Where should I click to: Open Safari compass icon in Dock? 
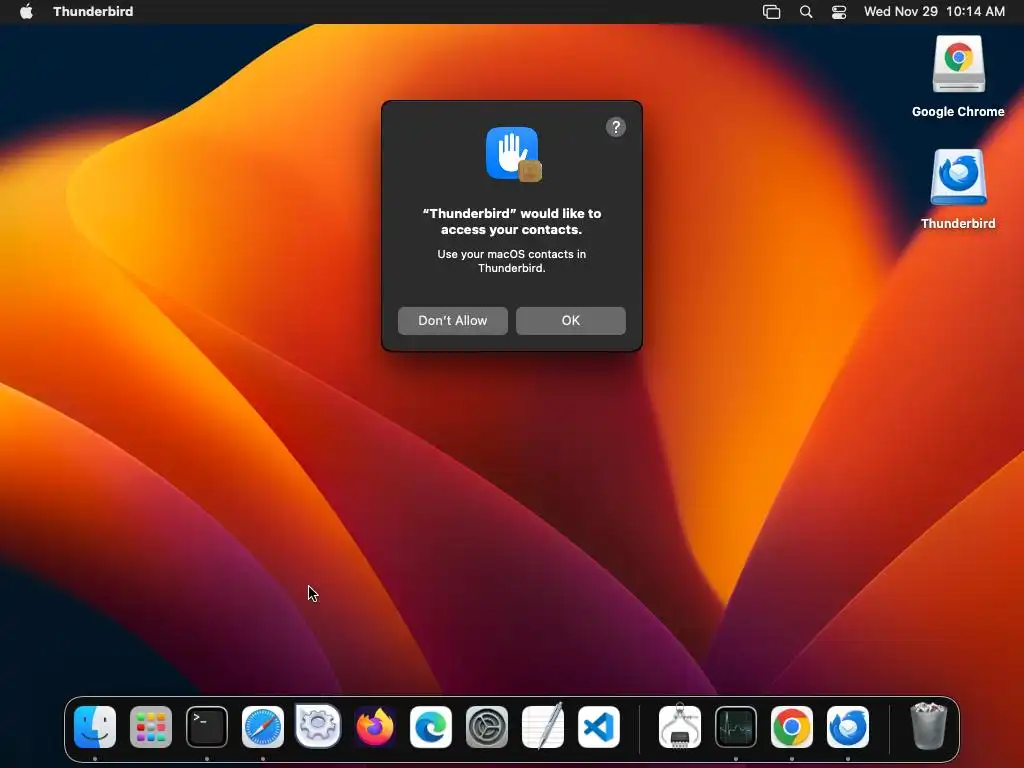(x=263, y=727)
